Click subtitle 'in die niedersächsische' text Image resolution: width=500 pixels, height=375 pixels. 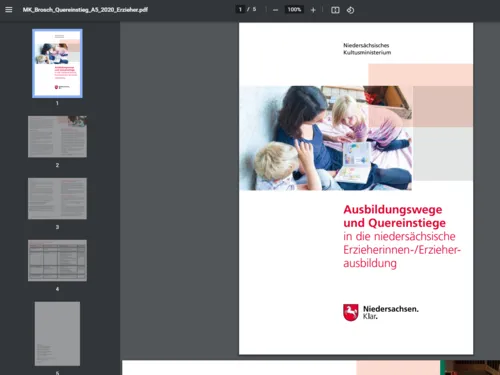coord(399,236)
